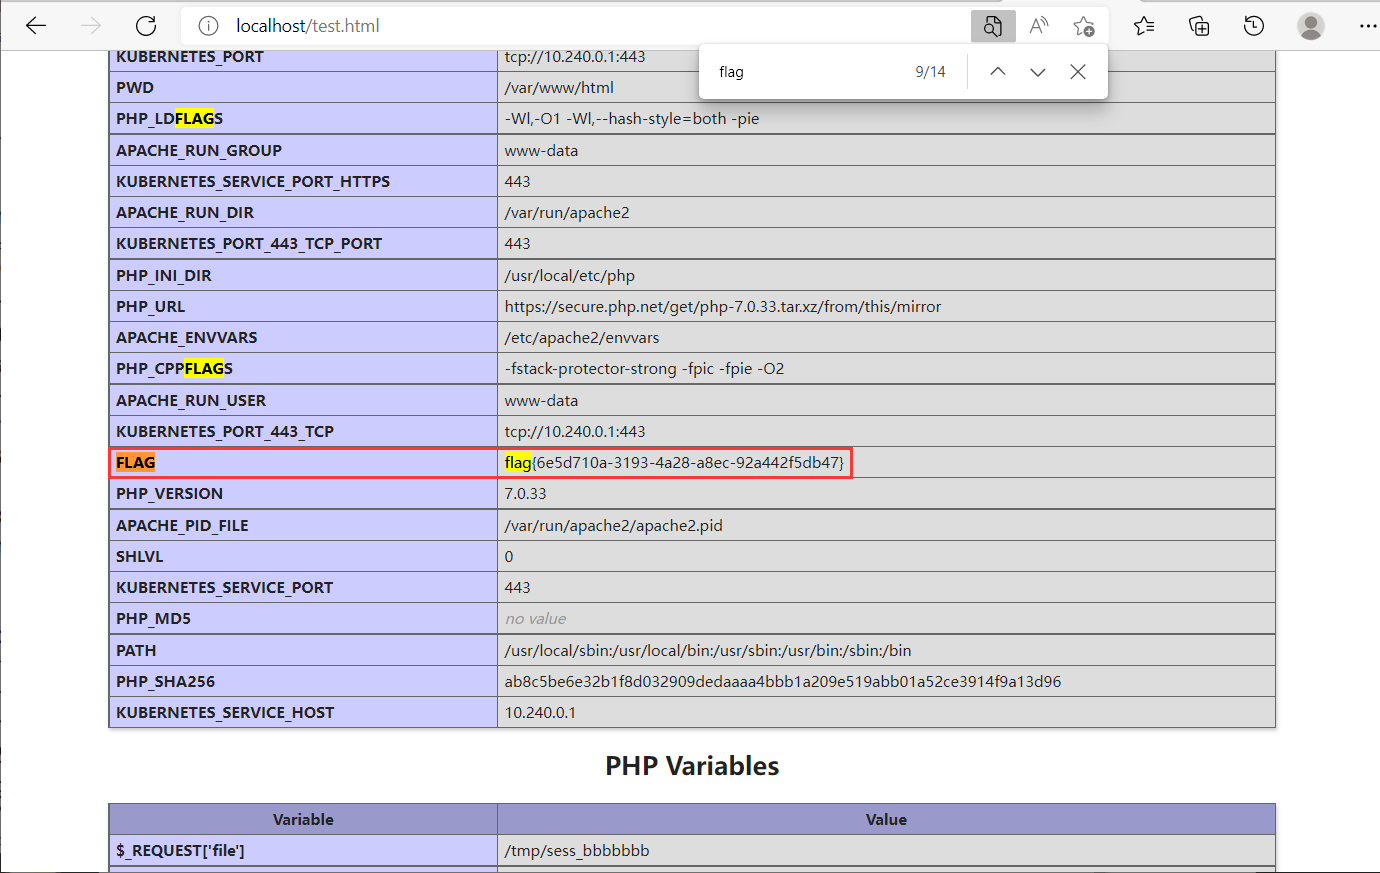Select the PHP_MD5 variable name
This screenshot has width=1380, height=873.
click(x=153, y=619)
